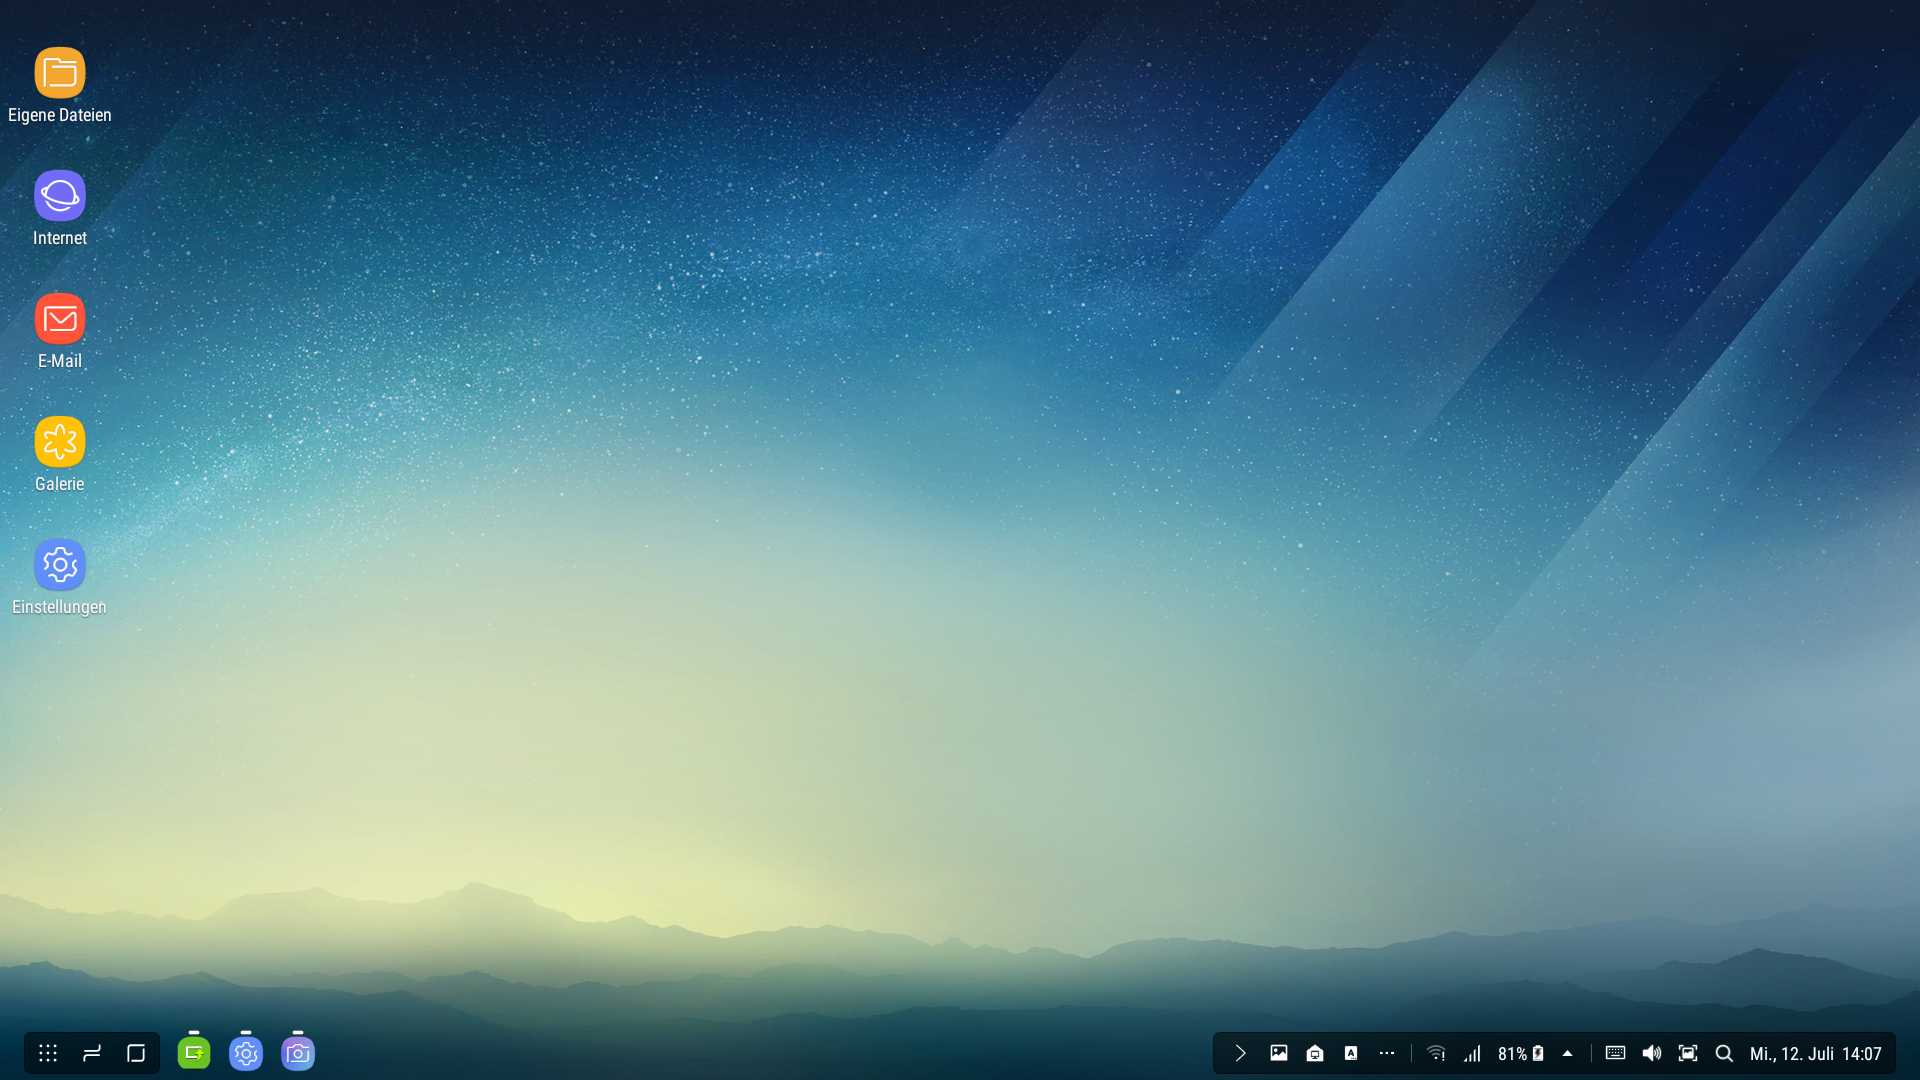Switch to running Settings app in taskbar
Image resolution: width=1920 pixels, height=1080 pixels.
coord(246,1053)
